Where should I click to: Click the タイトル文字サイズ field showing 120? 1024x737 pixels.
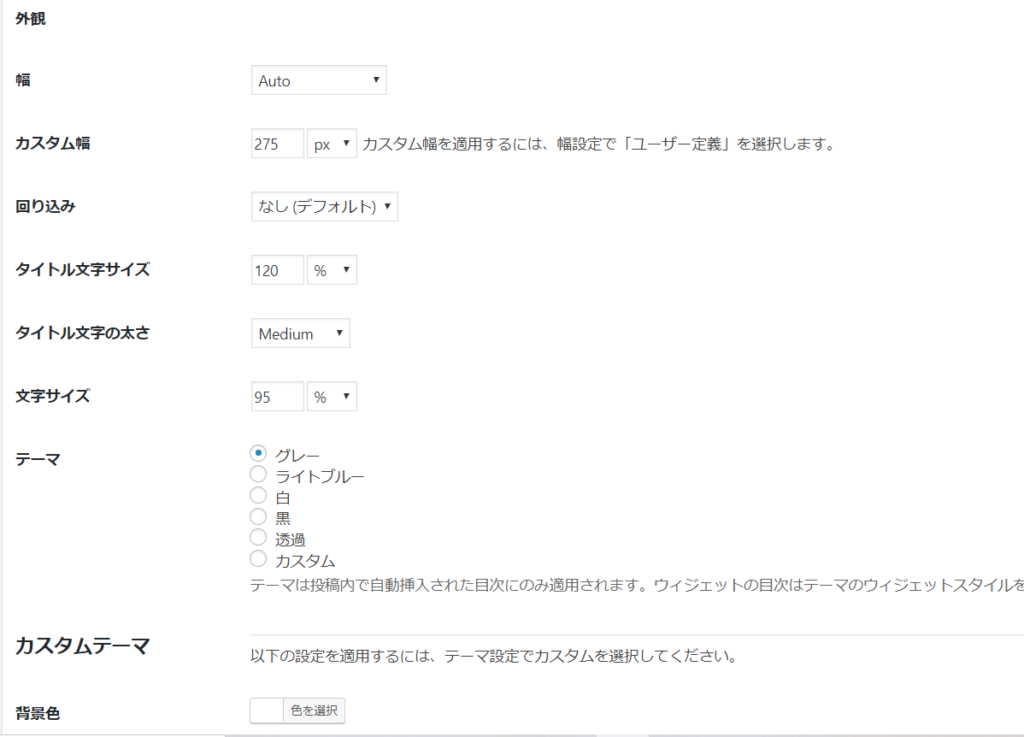click(x=277, y=270)
